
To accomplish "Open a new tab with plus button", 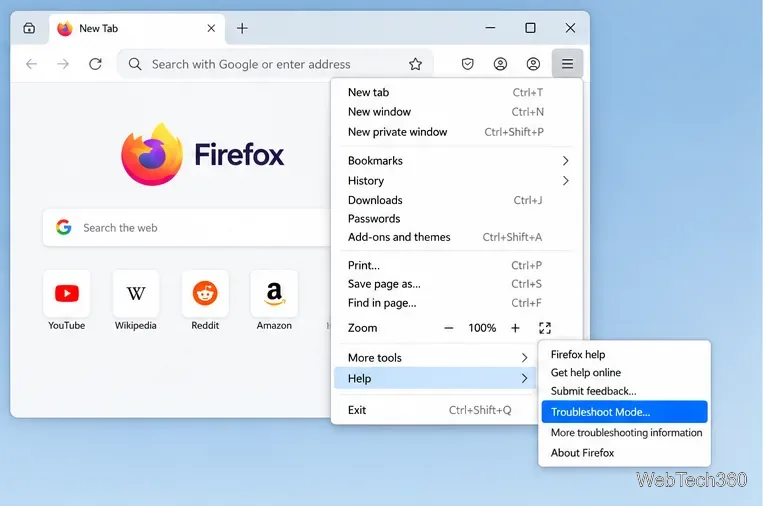I will pos(242,28).
